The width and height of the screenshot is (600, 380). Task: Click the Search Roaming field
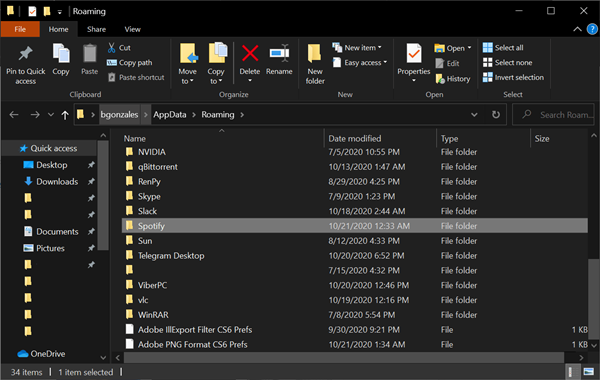click(553, 114)
